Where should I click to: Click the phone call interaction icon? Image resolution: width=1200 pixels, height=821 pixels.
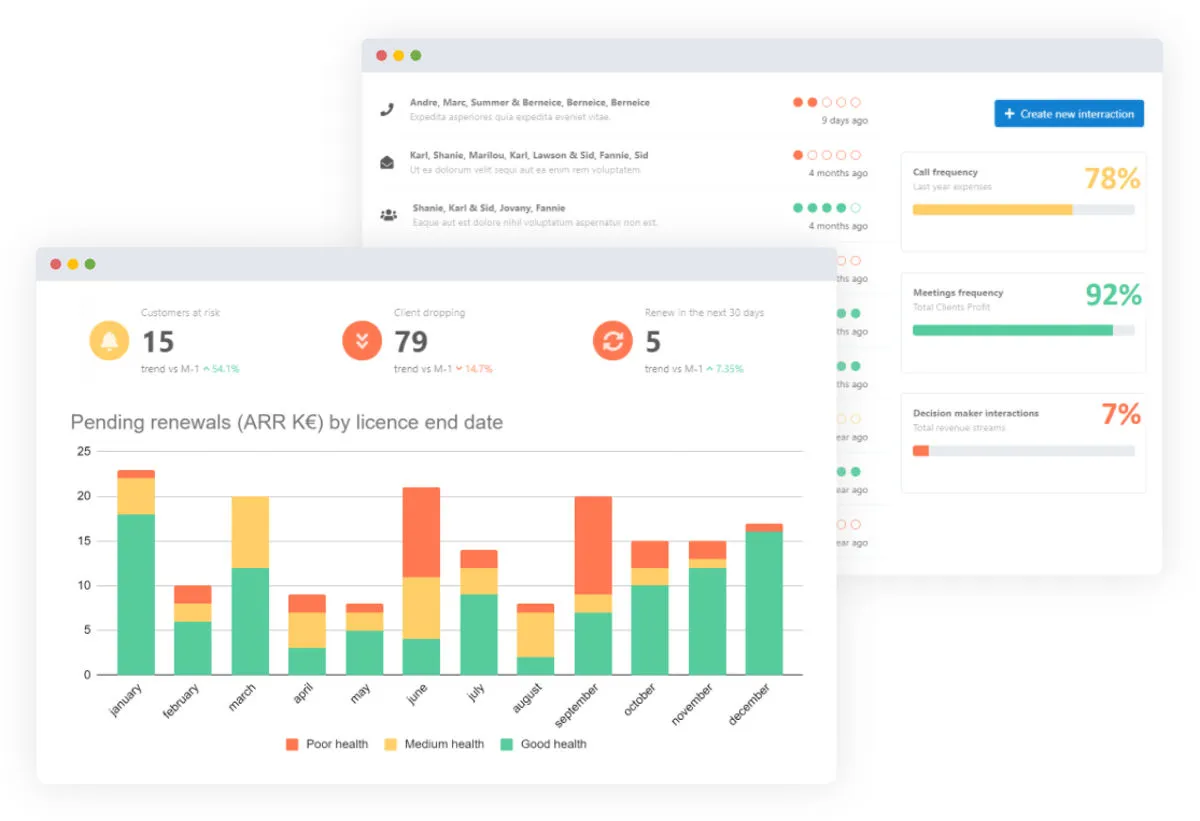pyautogui.click(x=387, y=109)
